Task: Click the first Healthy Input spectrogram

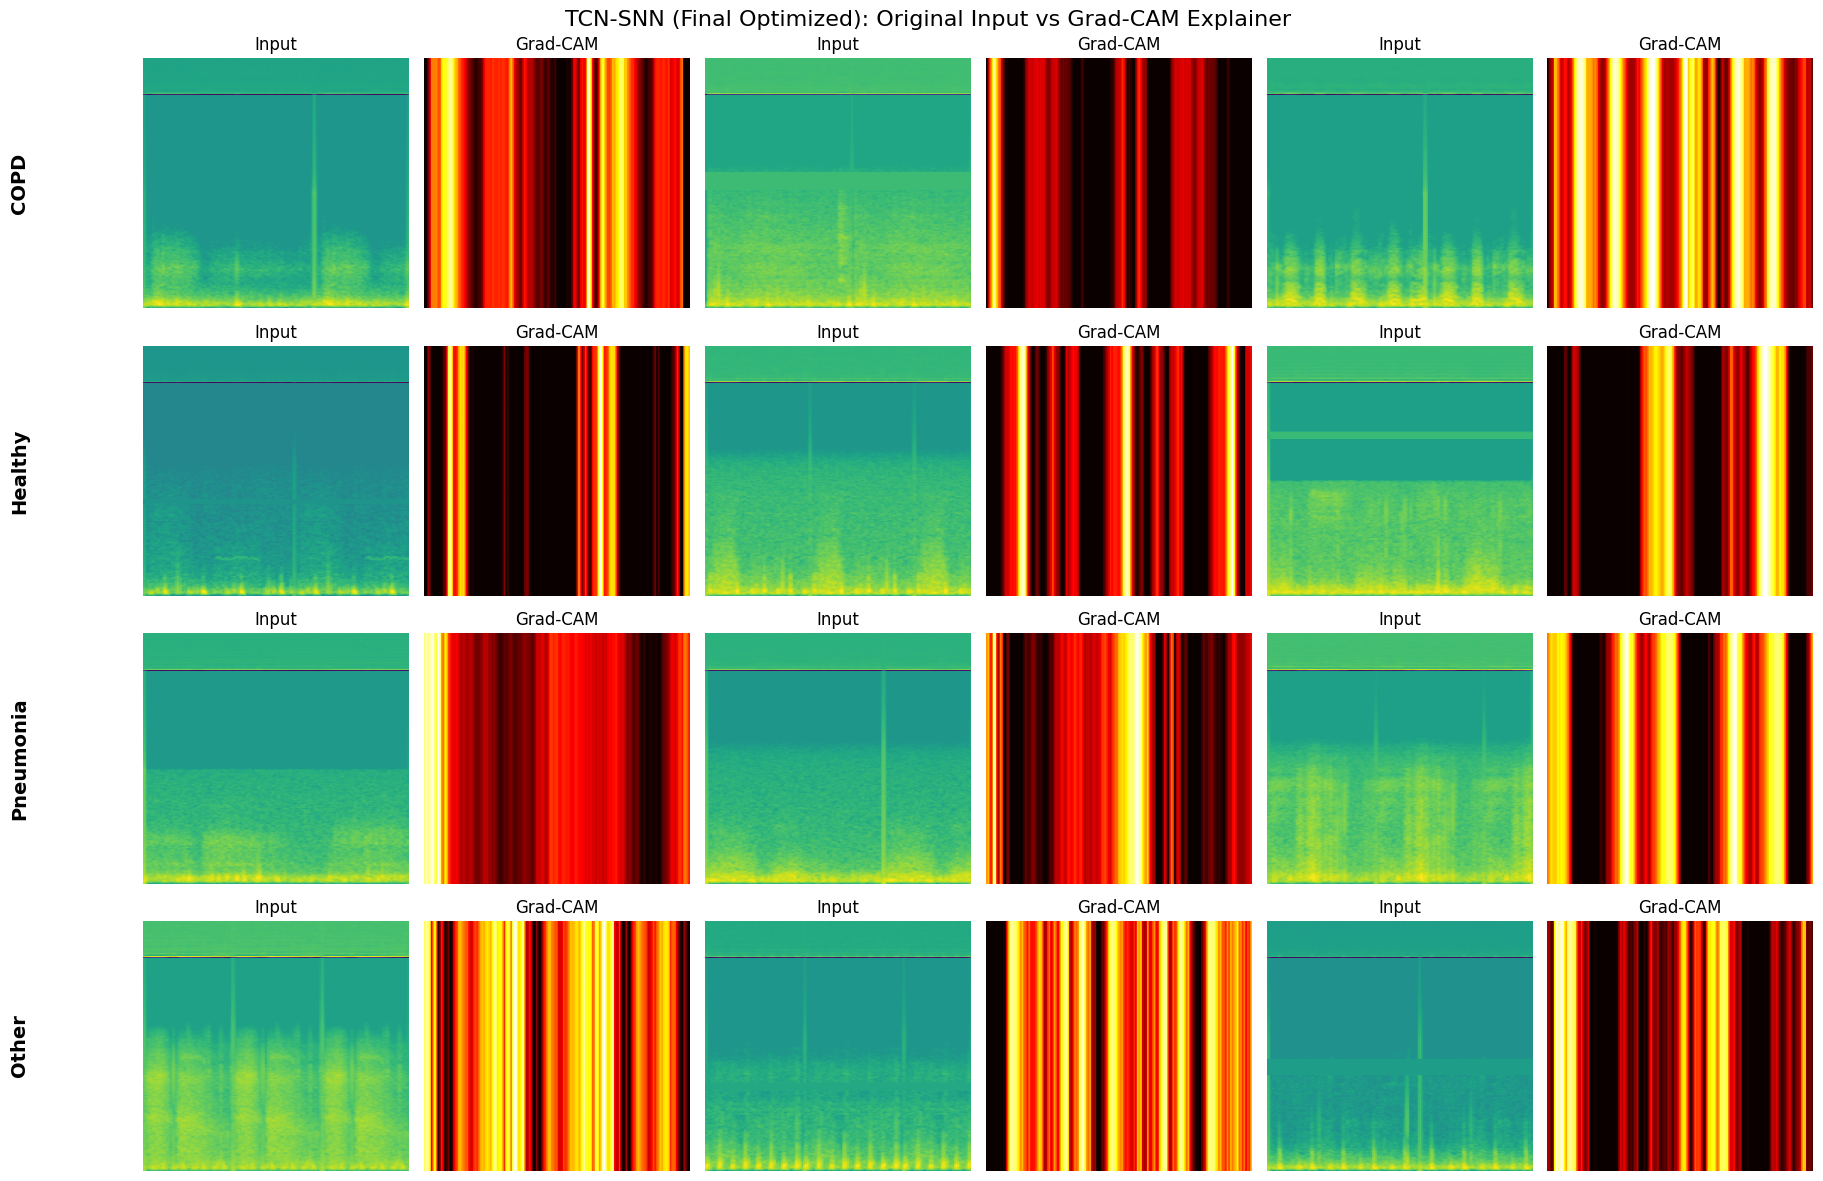Action: [x=274, y=469]
